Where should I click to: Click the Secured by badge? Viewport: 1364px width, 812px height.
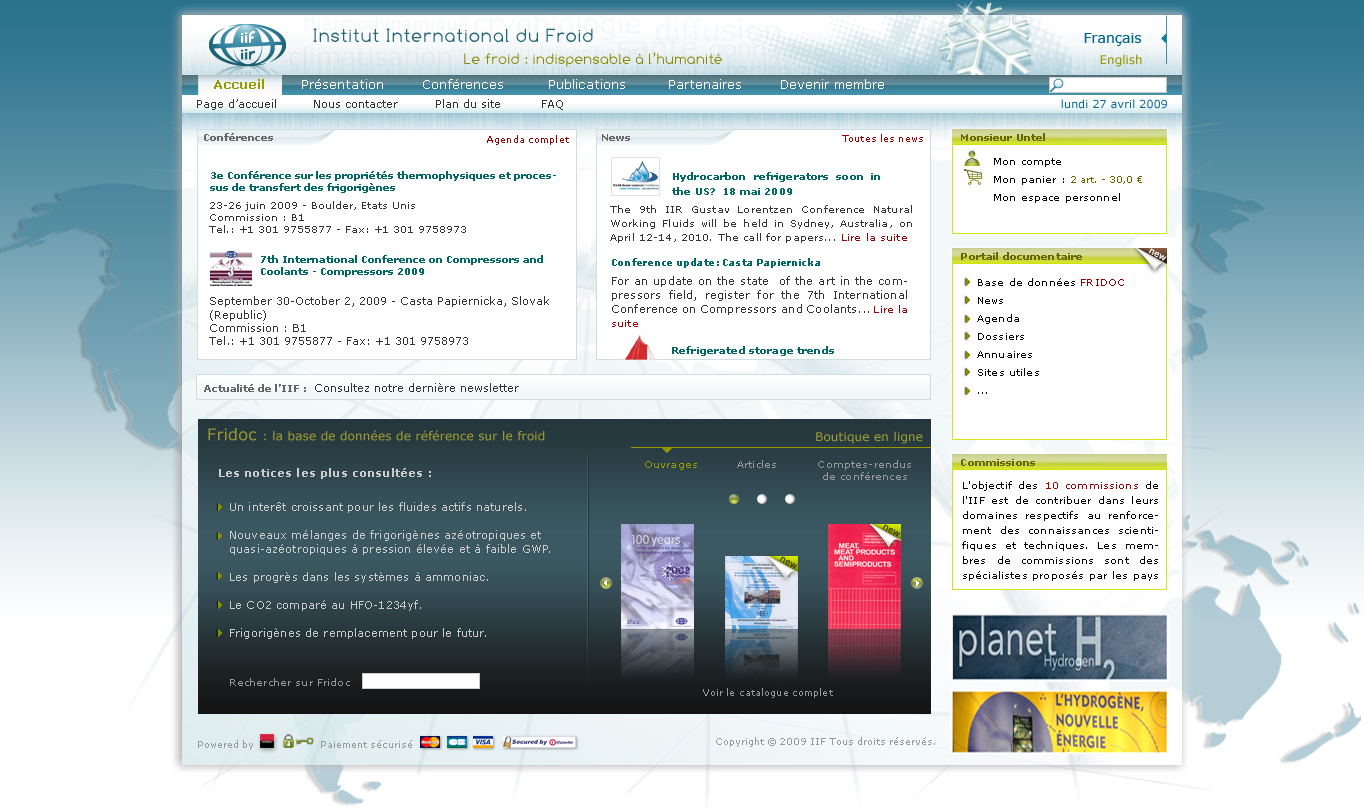pyautogui.click(x=540, y=742)
